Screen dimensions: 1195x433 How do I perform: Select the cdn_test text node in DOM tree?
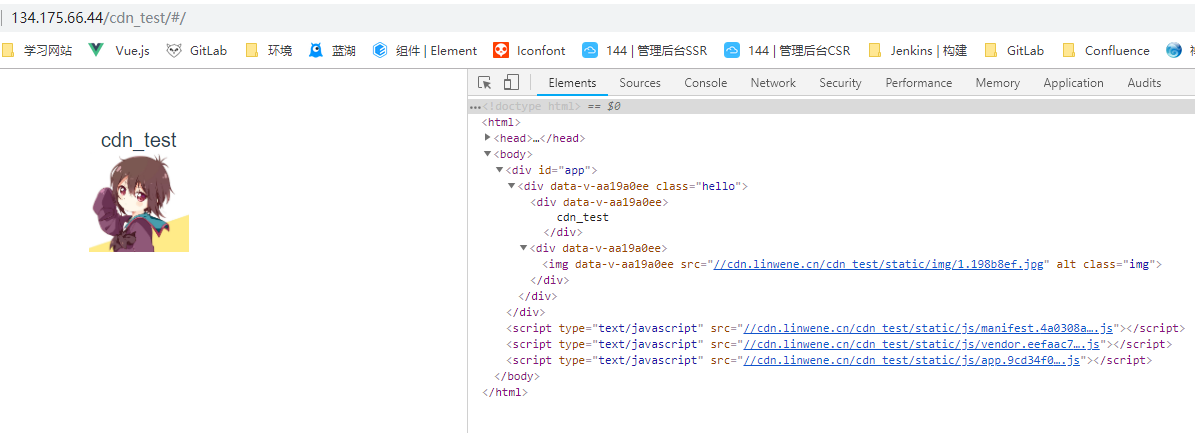[583, 217]
